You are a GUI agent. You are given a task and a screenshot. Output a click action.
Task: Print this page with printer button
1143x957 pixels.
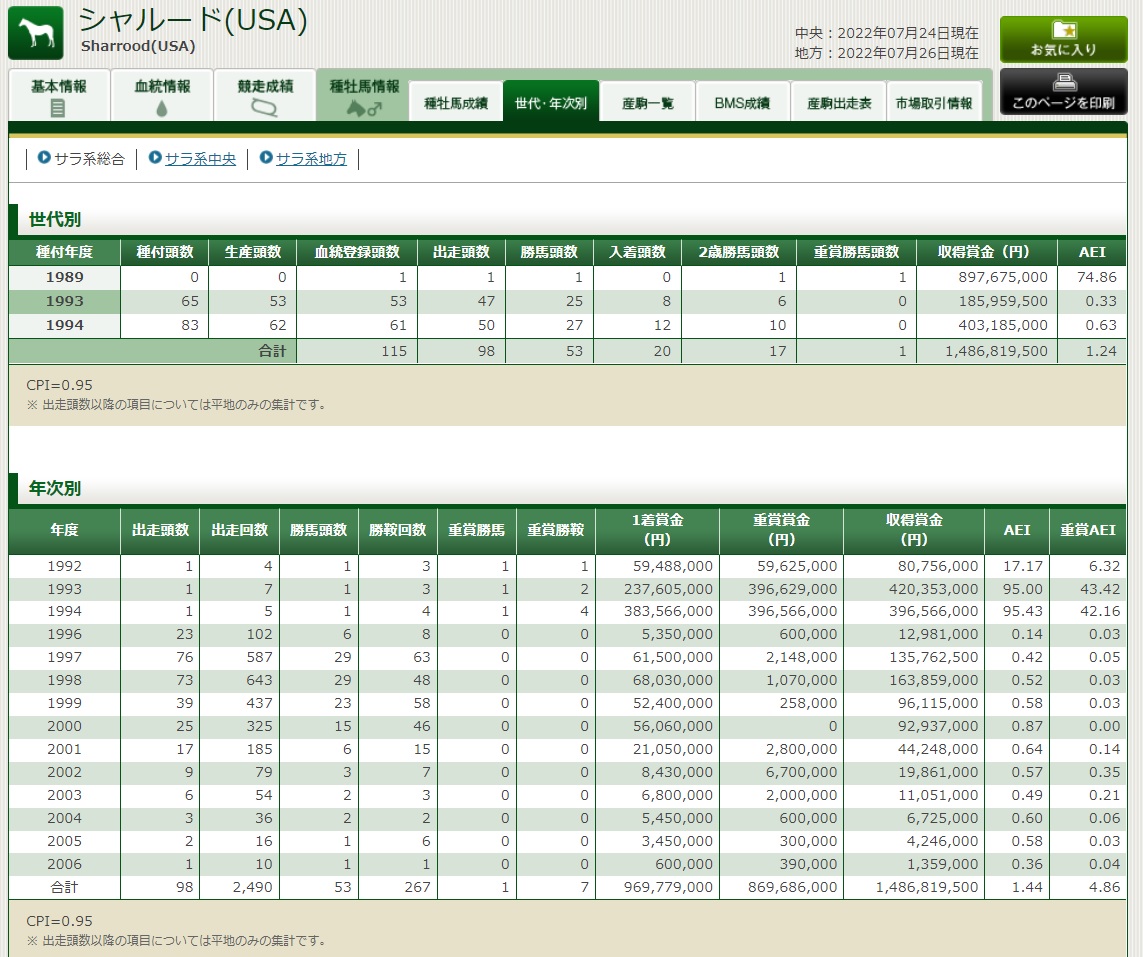tap(1063, 91)
